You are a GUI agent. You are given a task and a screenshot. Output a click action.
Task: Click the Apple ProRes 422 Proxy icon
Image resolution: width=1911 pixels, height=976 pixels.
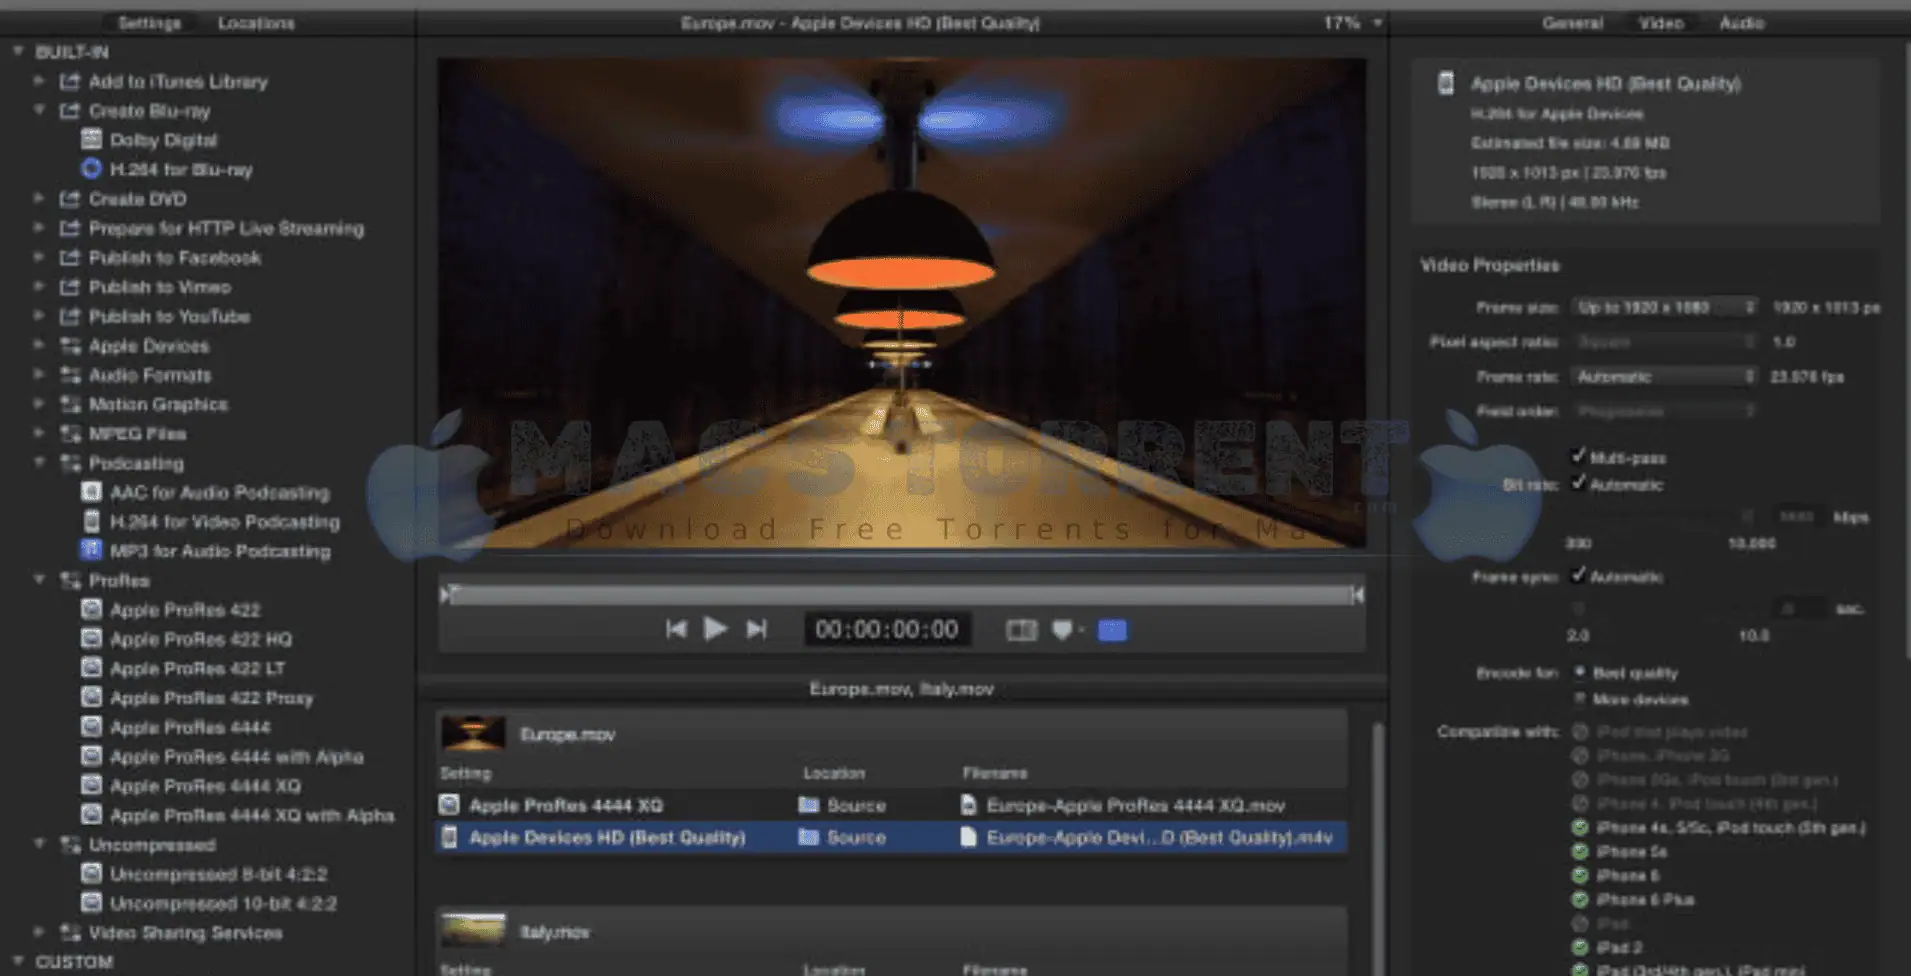tap(91, 697)
